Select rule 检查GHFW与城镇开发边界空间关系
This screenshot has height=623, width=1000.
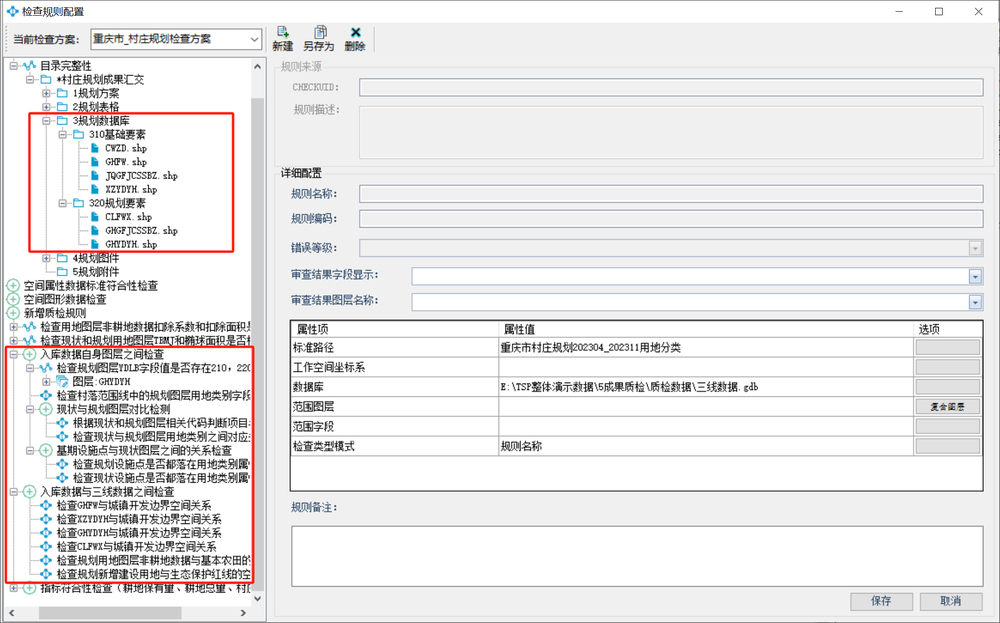pyautogui.click(x=139, y=506)
